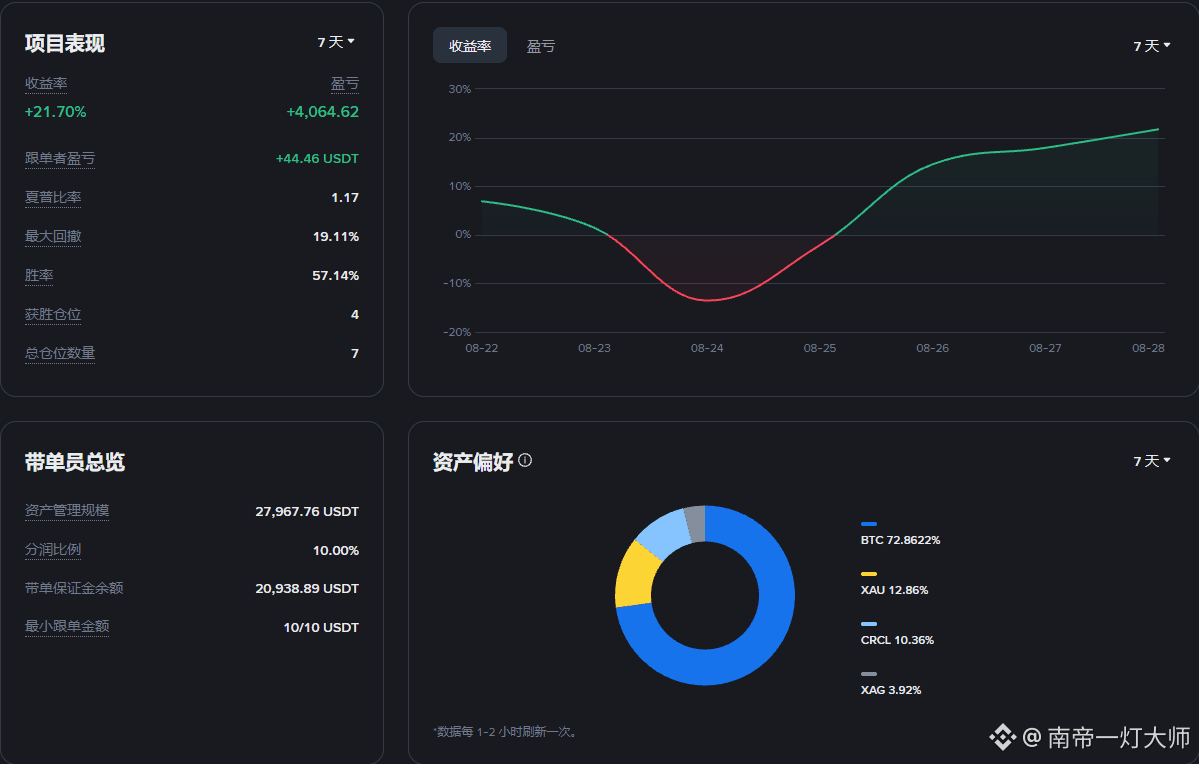Click the CRCL light-blue legend marker
The image size is (1199, 764).
[x=869, y=624]
